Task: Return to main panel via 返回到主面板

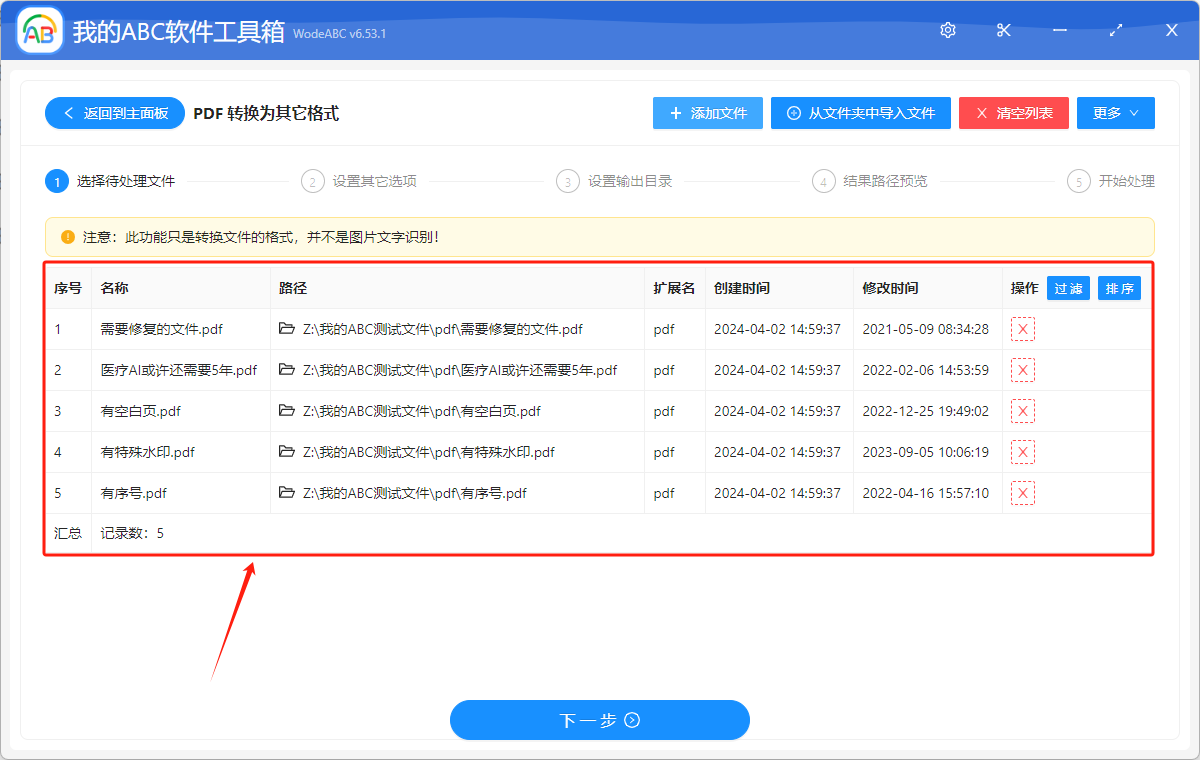Action: point(114,113)
